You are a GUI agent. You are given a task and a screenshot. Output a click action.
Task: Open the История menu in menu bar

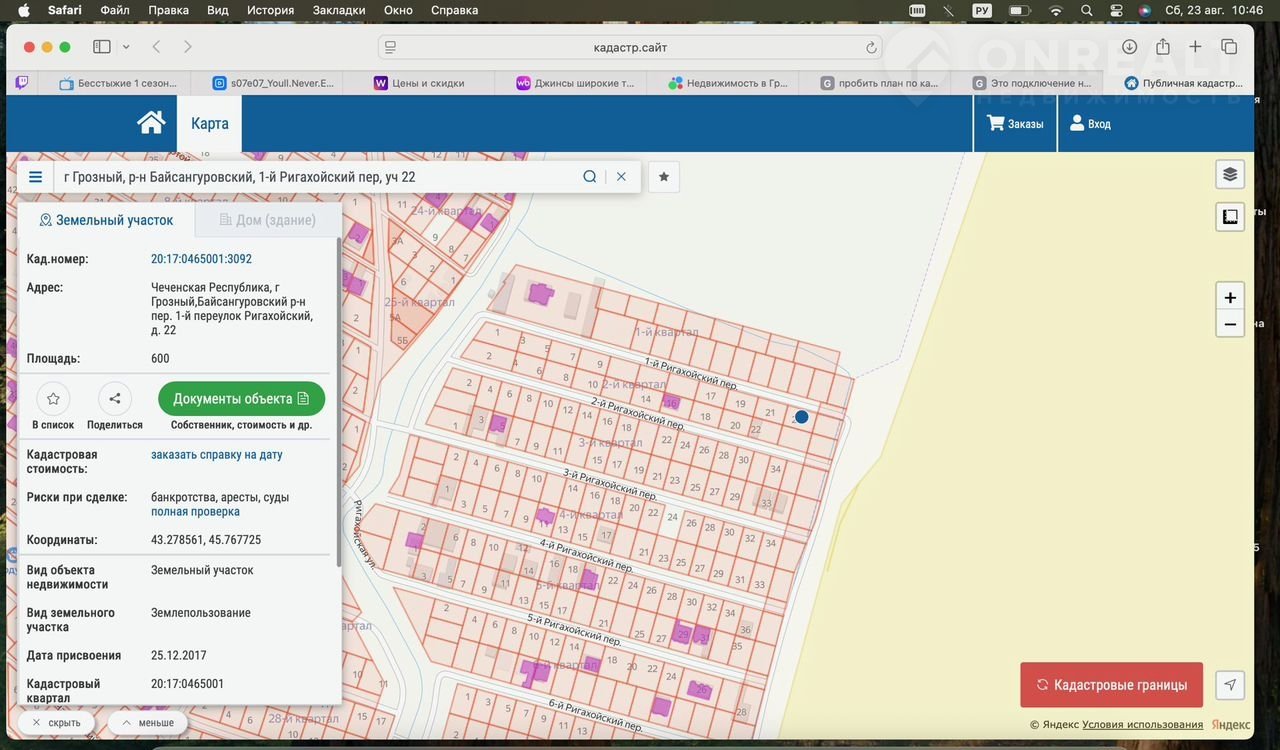(270, 10)
